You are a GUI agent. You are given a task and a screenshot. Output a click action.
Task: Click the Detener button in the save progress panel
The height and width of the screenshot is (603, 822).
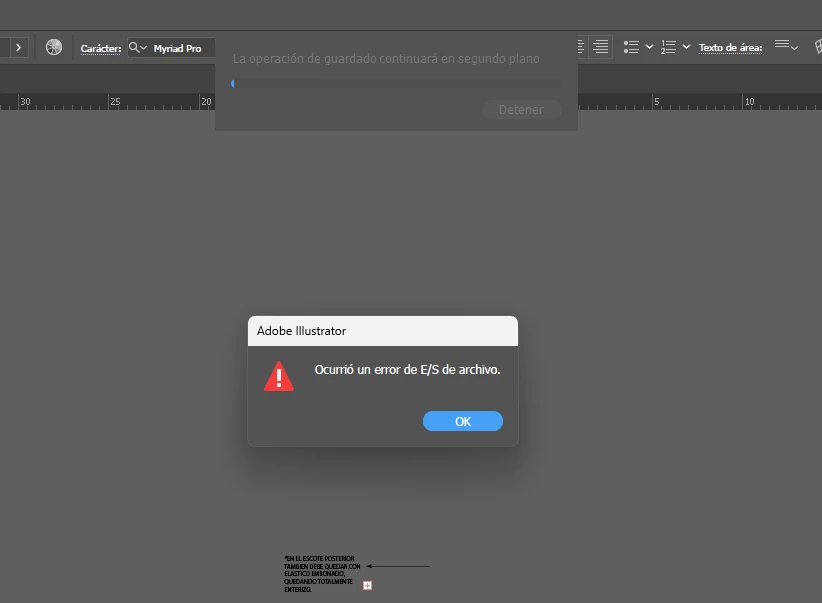tap(521, 110)
